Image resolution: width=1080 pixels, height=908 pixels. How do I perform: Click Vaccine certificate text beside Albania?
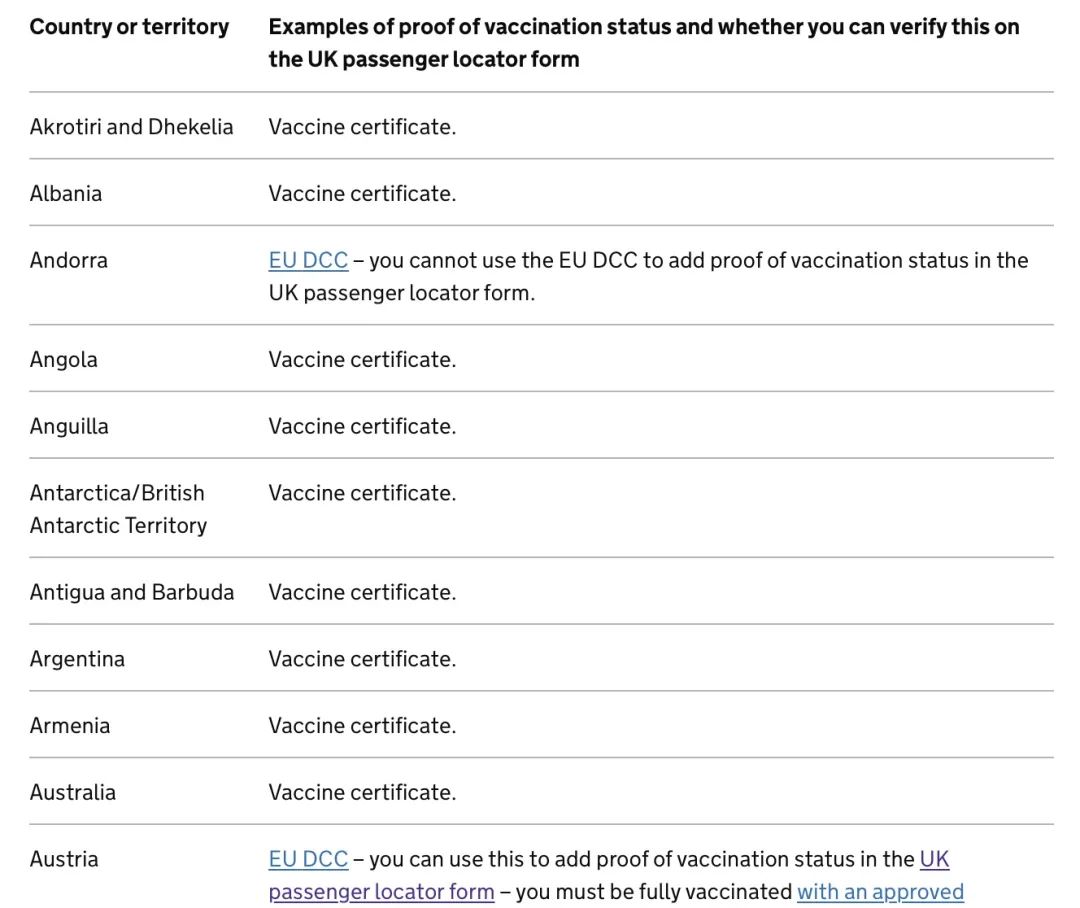point(362,194)
